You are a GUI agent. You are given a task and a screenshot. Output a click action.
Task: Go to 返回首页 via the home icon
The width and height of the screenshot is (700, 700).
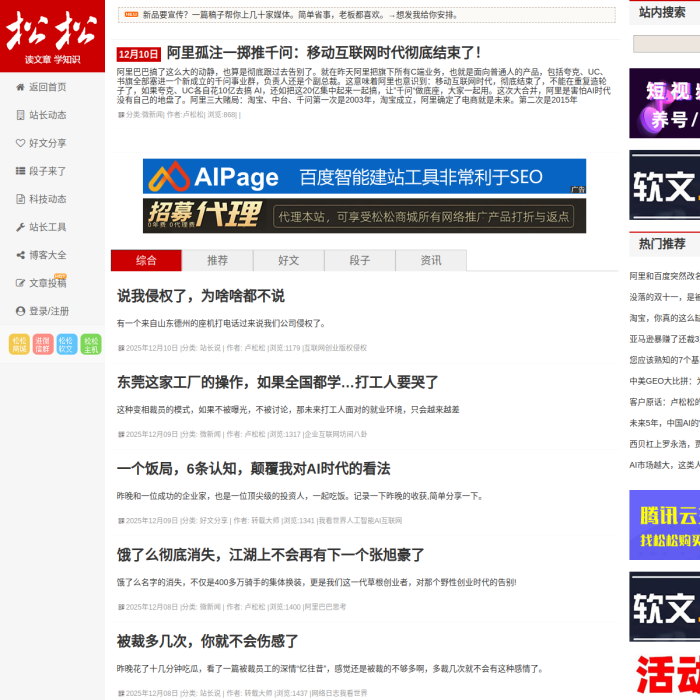(41, 87)
